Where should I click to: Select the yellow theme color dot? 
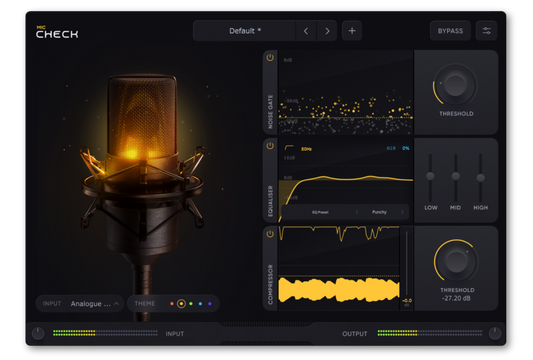pos(182,304)
